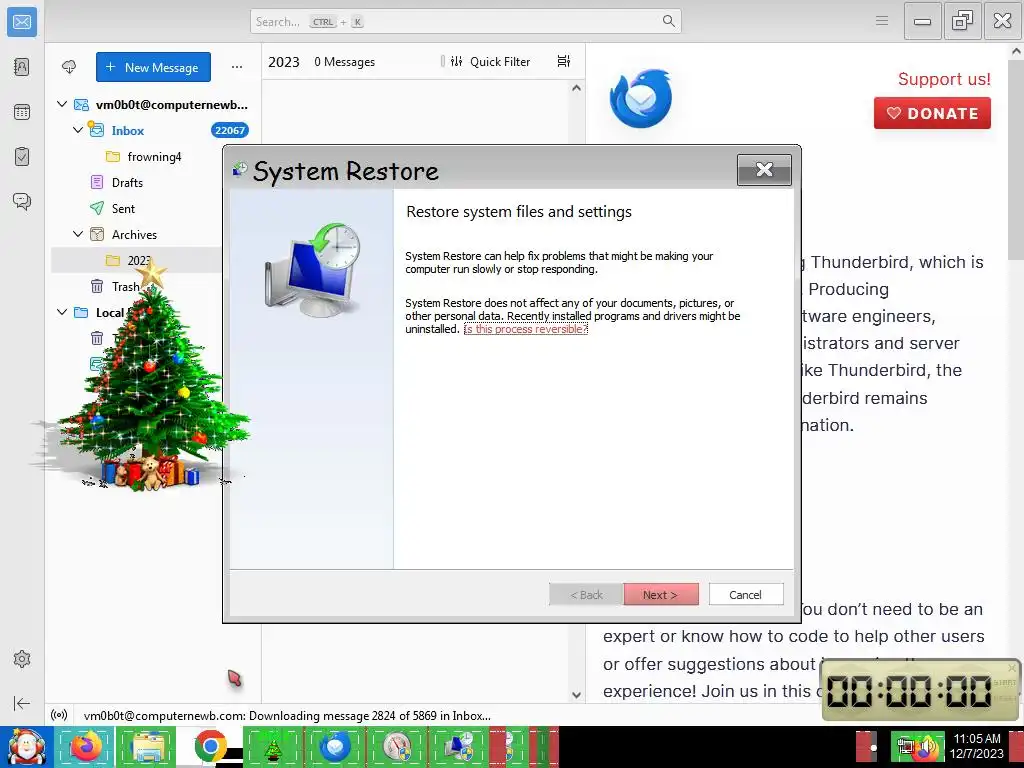This screenshot has width=1024, height=768.
Task: Click the online status icon in status bar
Action: pyautogui.click(x=59, y=715)
